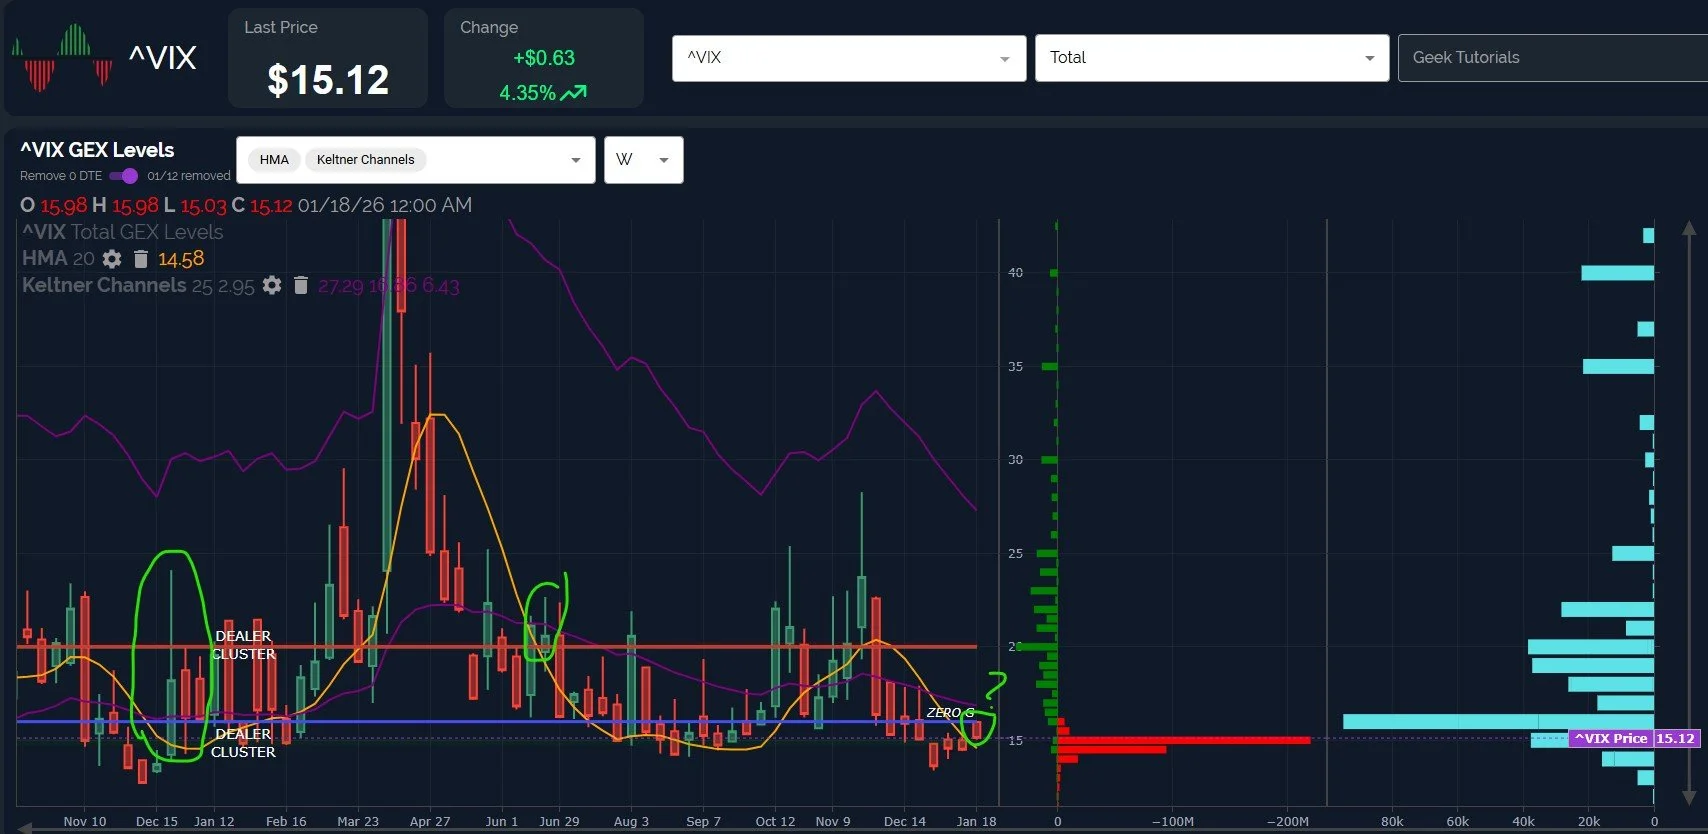Click the Last Price $15.12 card
The height and width of the screenshot is (834, 1708).
pos(328,58)
